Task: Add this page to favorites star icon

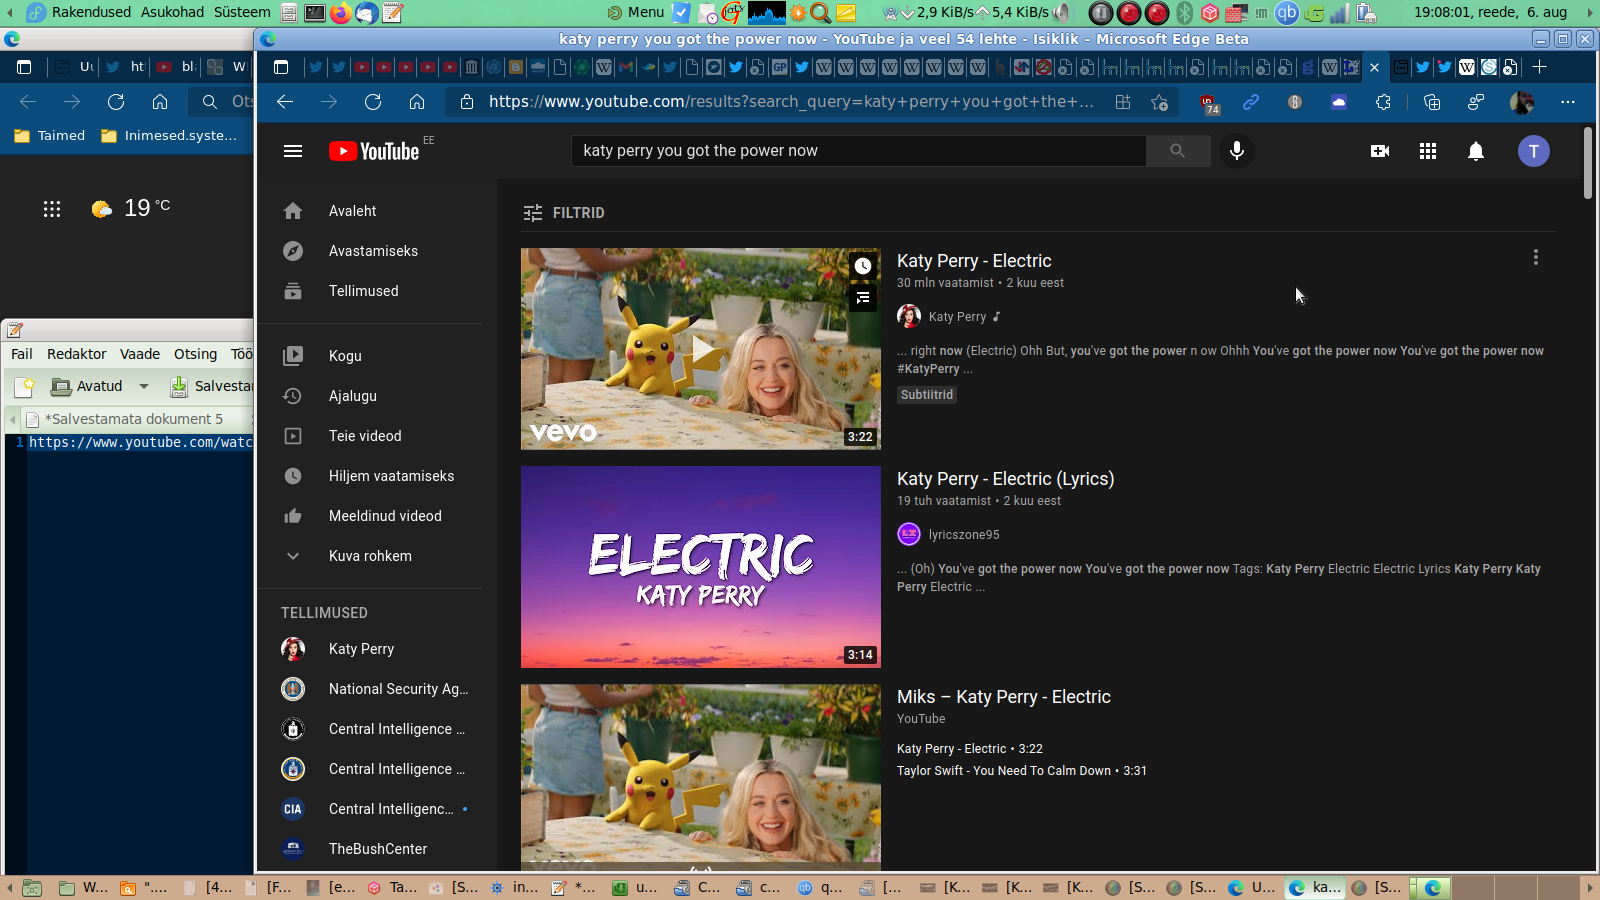Action: point(1159,102)
